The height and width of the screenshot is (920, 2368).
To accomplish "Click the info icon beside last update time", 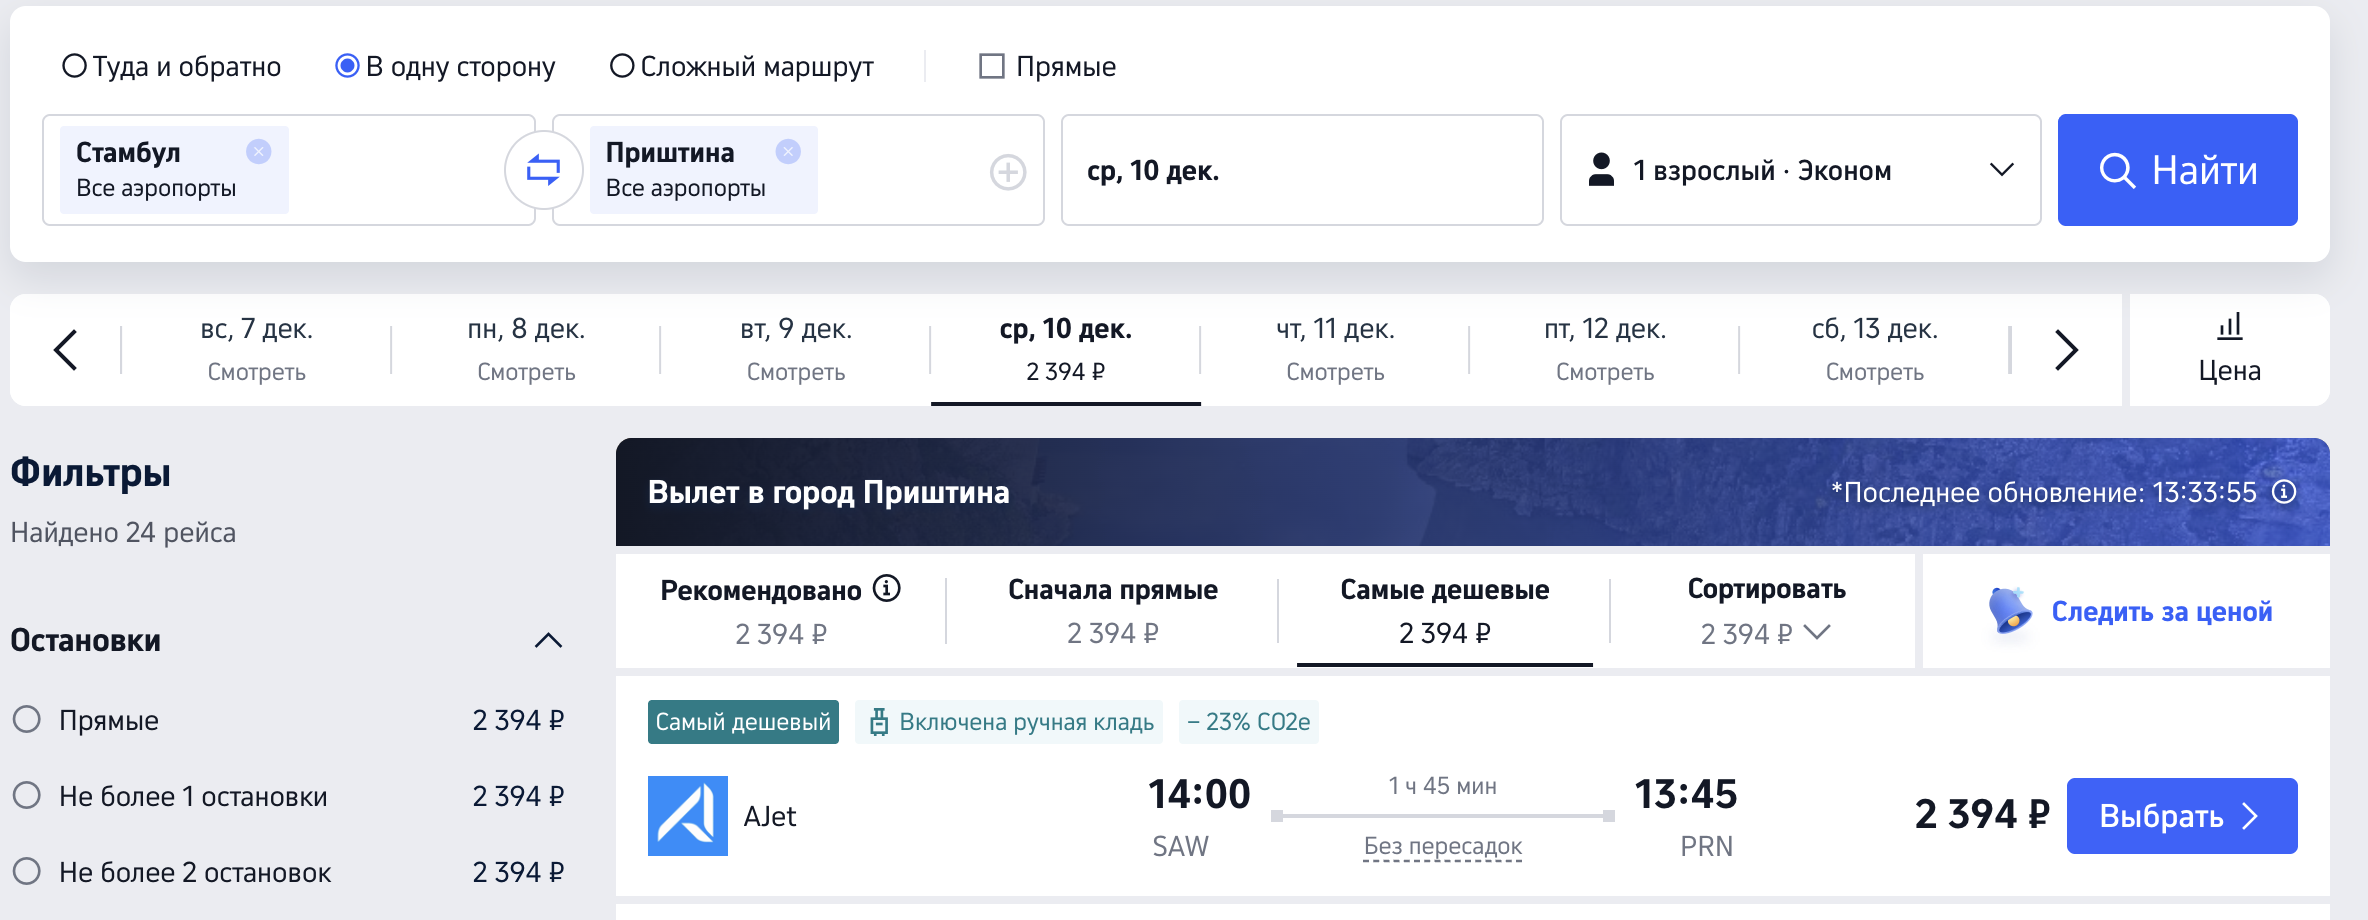I will 2284,492.
